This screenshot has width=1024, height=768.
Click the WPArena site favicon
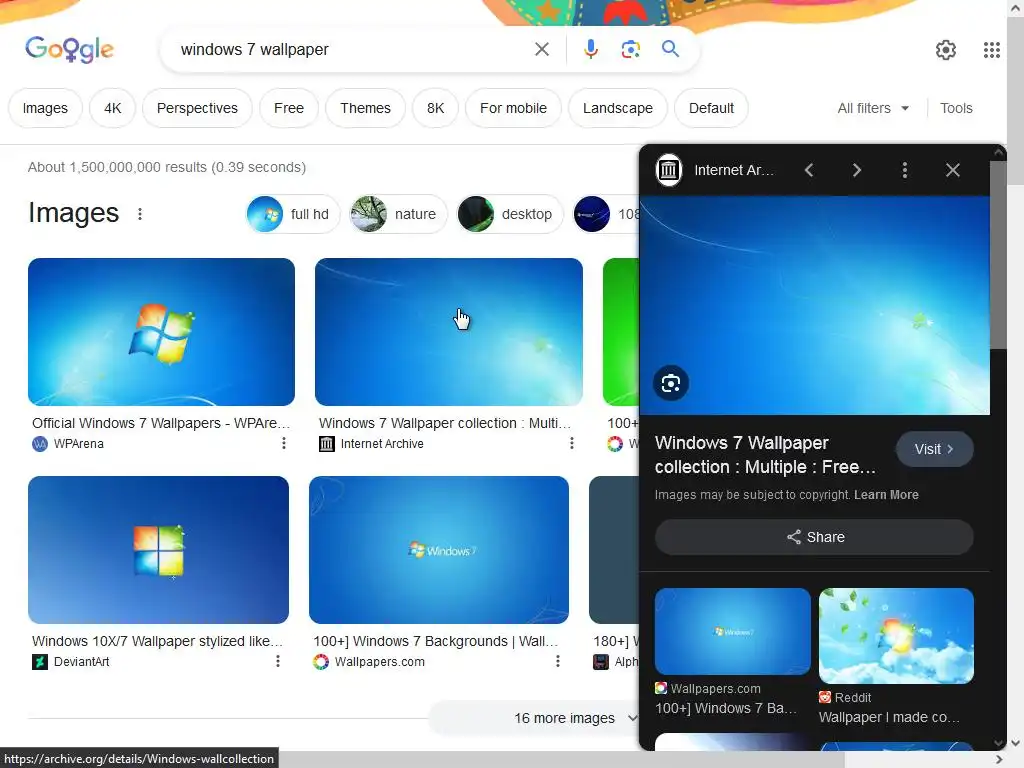pos(40,444)
